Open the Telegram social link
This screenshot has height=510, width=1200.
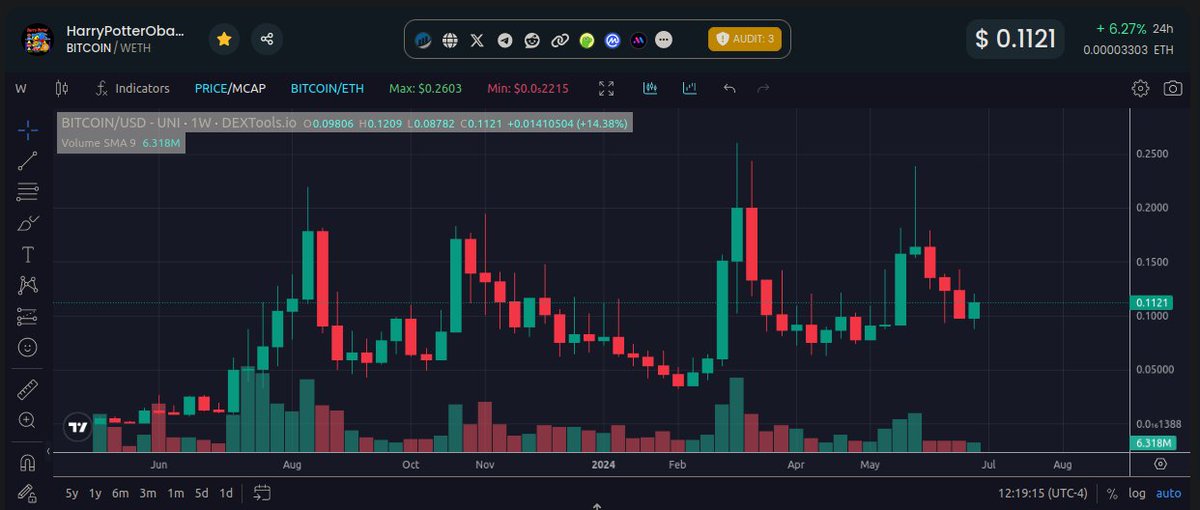click(505, 40)
